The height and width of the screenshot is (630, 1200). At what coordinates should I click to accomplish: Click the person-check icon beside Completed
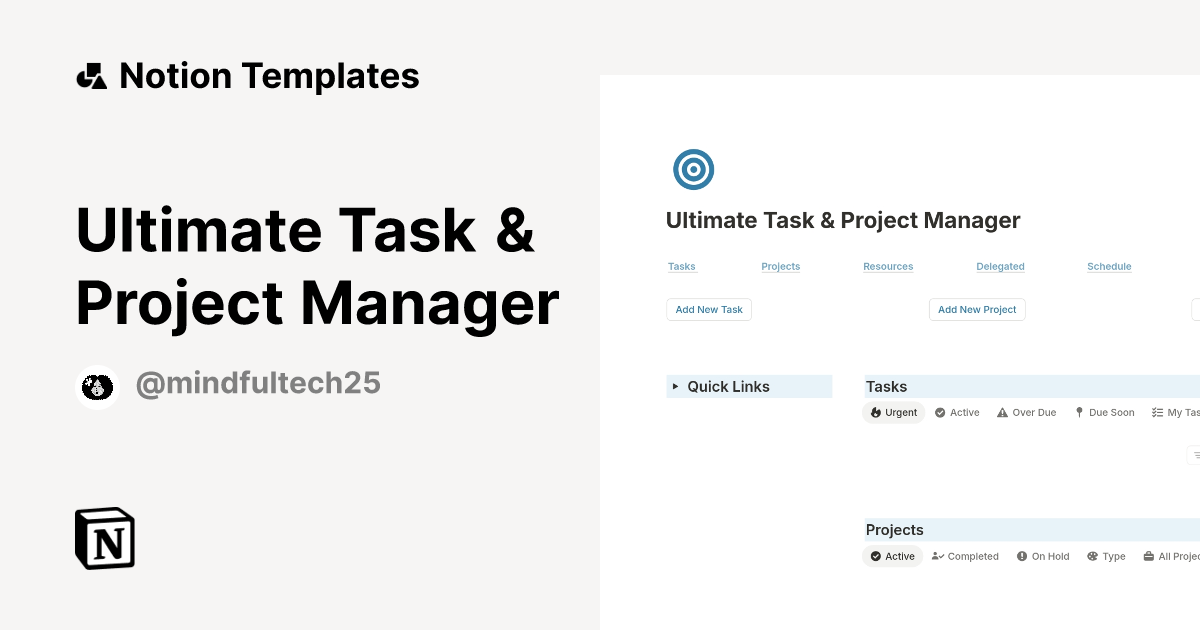936,556
